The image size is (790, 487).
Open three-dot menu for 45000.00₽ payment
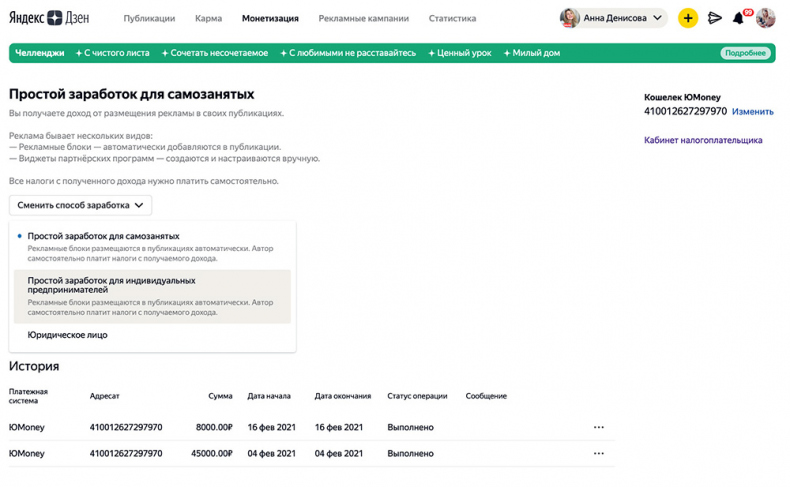(598, 453)
